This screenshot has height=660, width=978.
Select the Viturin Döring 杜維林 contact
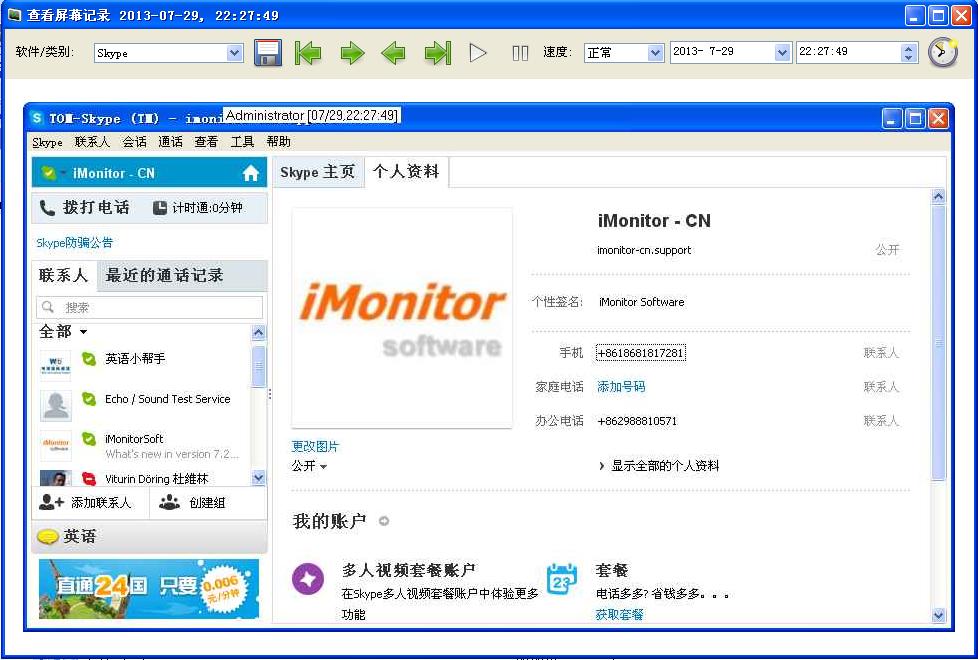click(x=142, y=478)
